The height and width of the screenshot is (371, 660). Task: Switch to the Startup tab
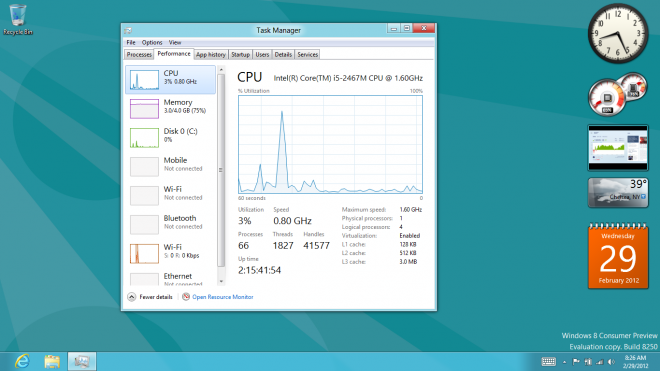[x=240, y=55]
